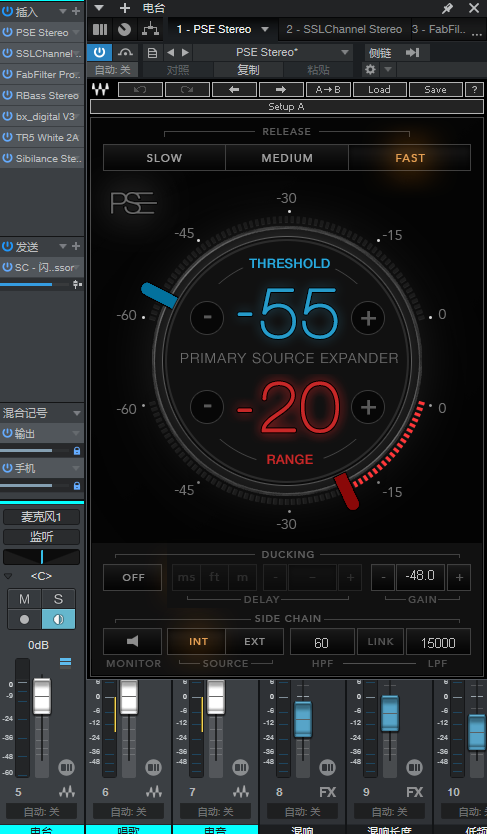Open insert menu arrow in 插入 header
The image size is (487, 834).
tap(63, 11)
